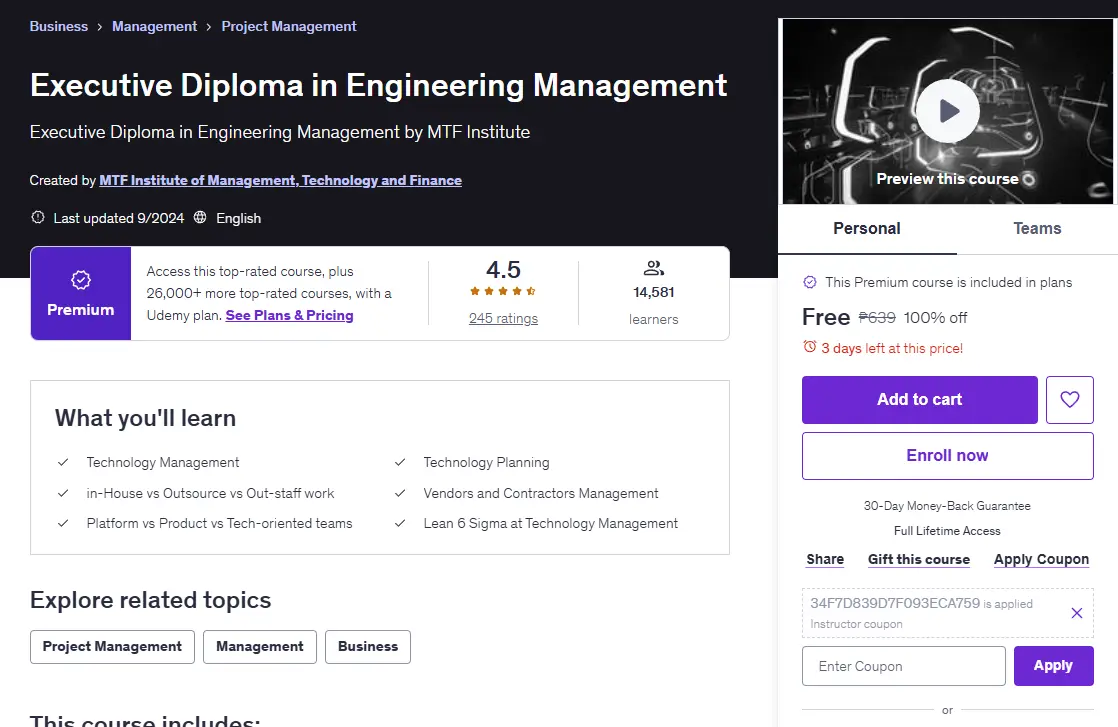Open the Project Management breadcrumb link
This screenshot has width=1118, height=727.
coord(289,26)
